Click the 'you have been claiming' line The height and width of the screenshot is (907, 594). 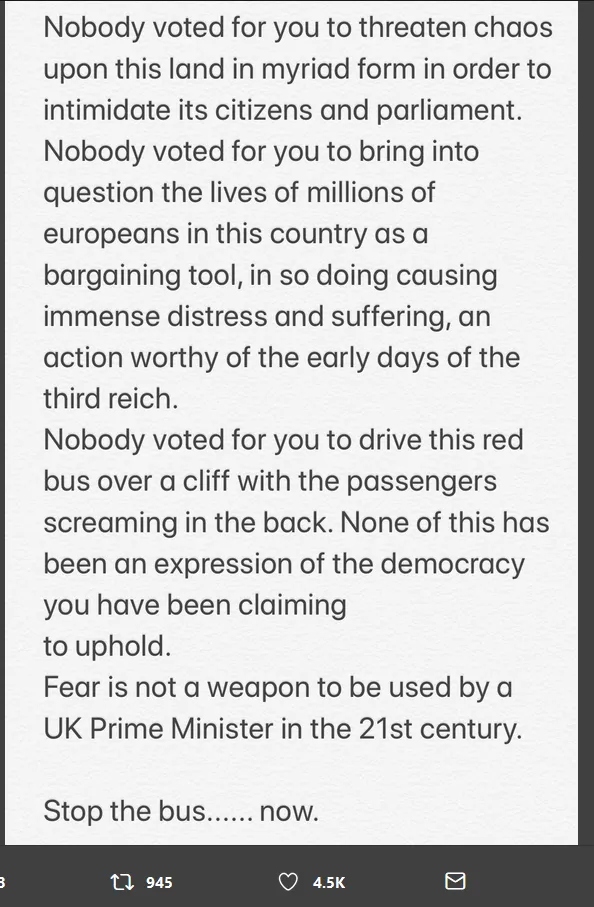tap(195, 605)
